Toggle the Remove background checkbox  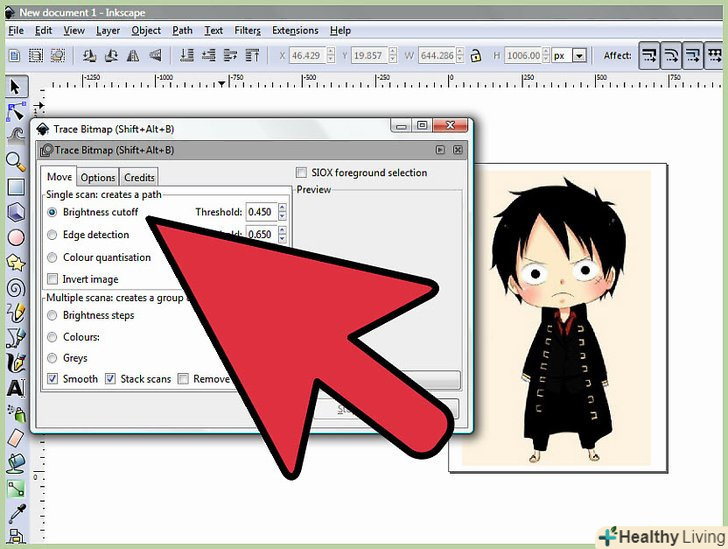point(183,379)
